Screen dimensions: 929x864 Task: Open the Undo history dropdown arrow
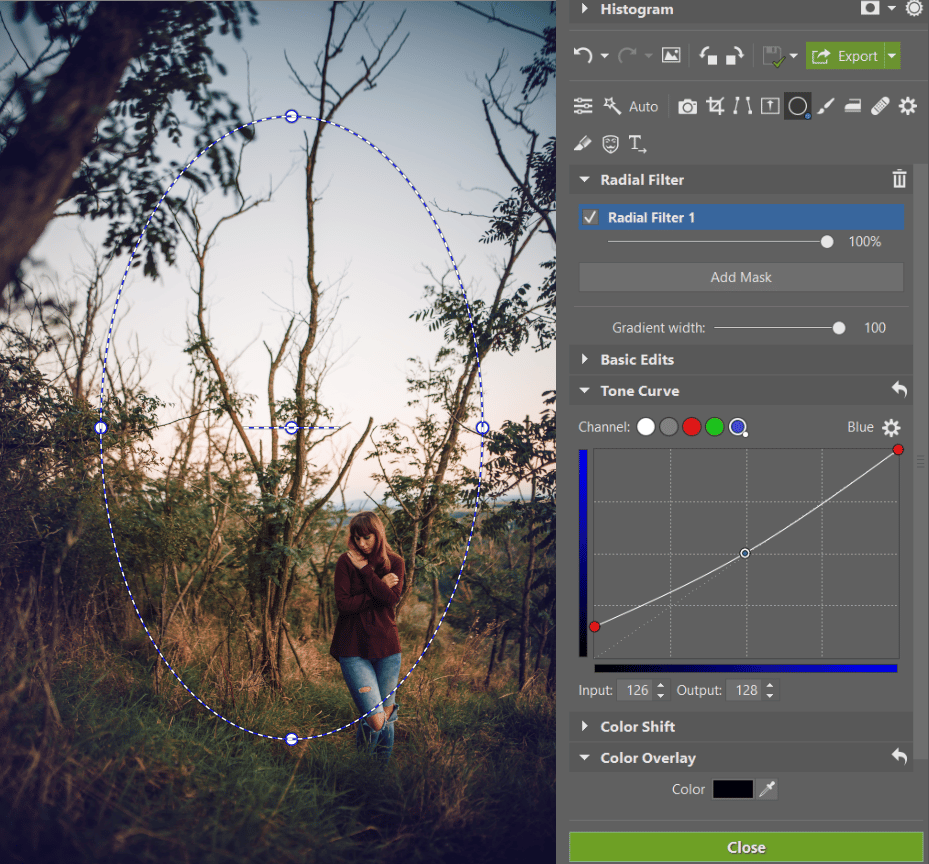[x=604, y=56]
